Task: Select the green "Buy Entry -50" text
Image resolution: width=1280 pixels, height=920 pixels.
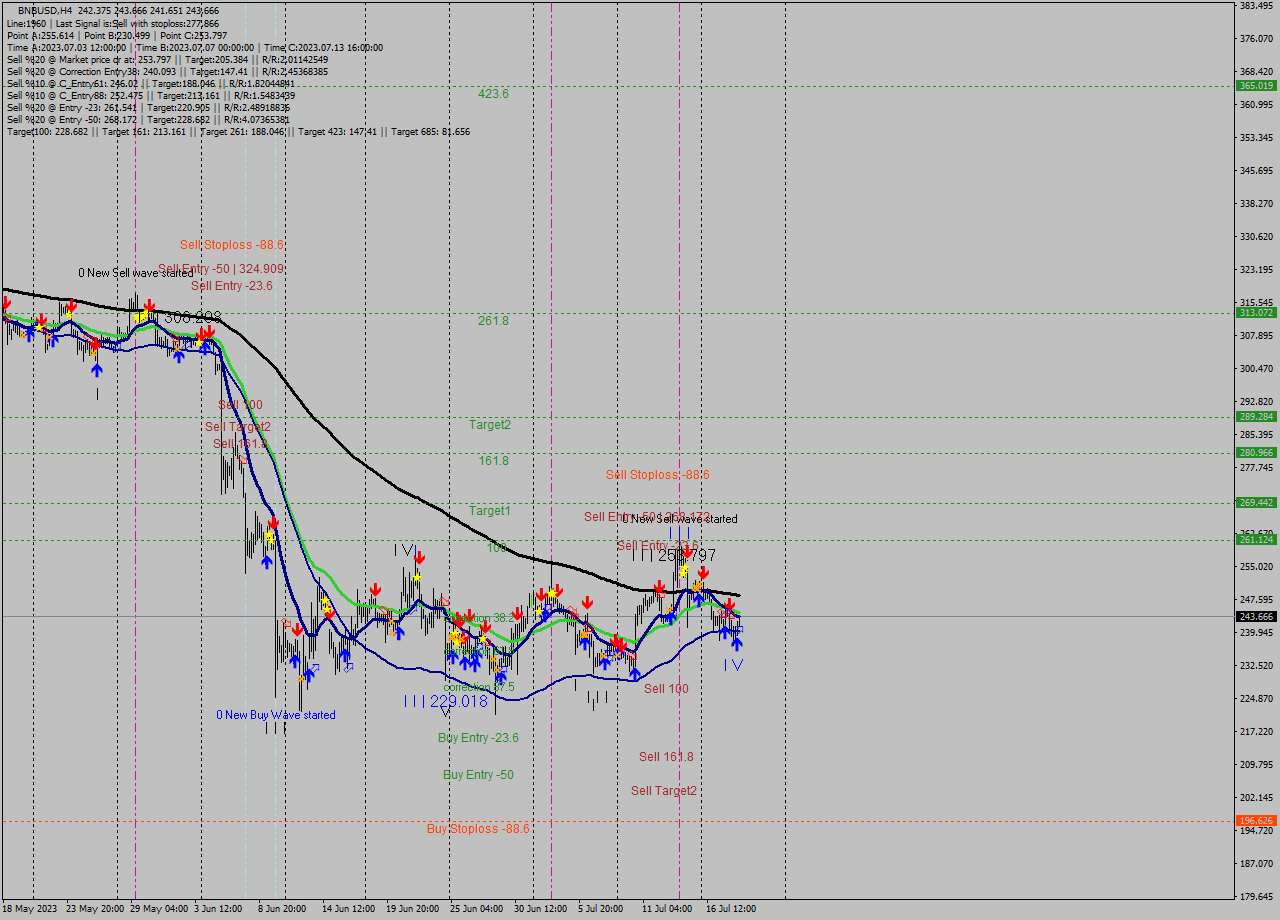Action: [x=477, y=775]
